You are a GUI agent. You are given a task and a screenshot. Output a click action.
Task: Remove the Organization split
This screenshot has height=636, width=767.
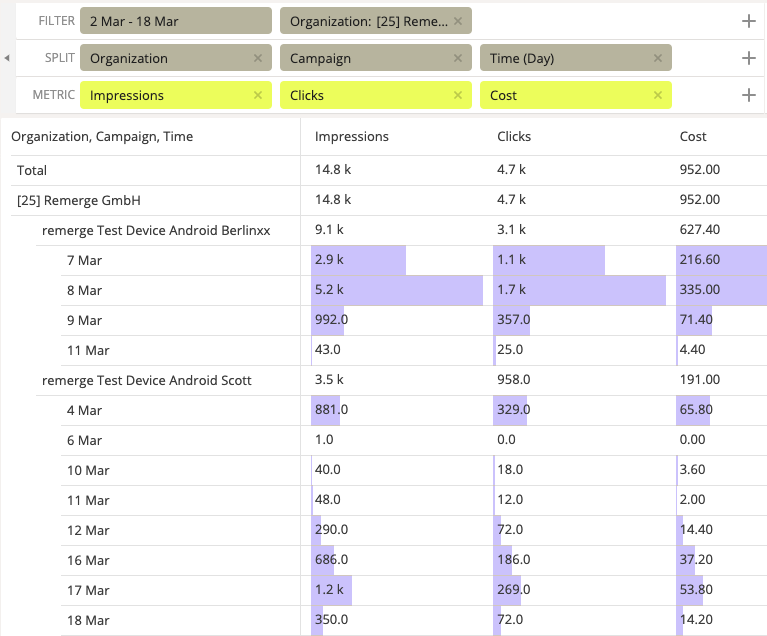(258, 58)
